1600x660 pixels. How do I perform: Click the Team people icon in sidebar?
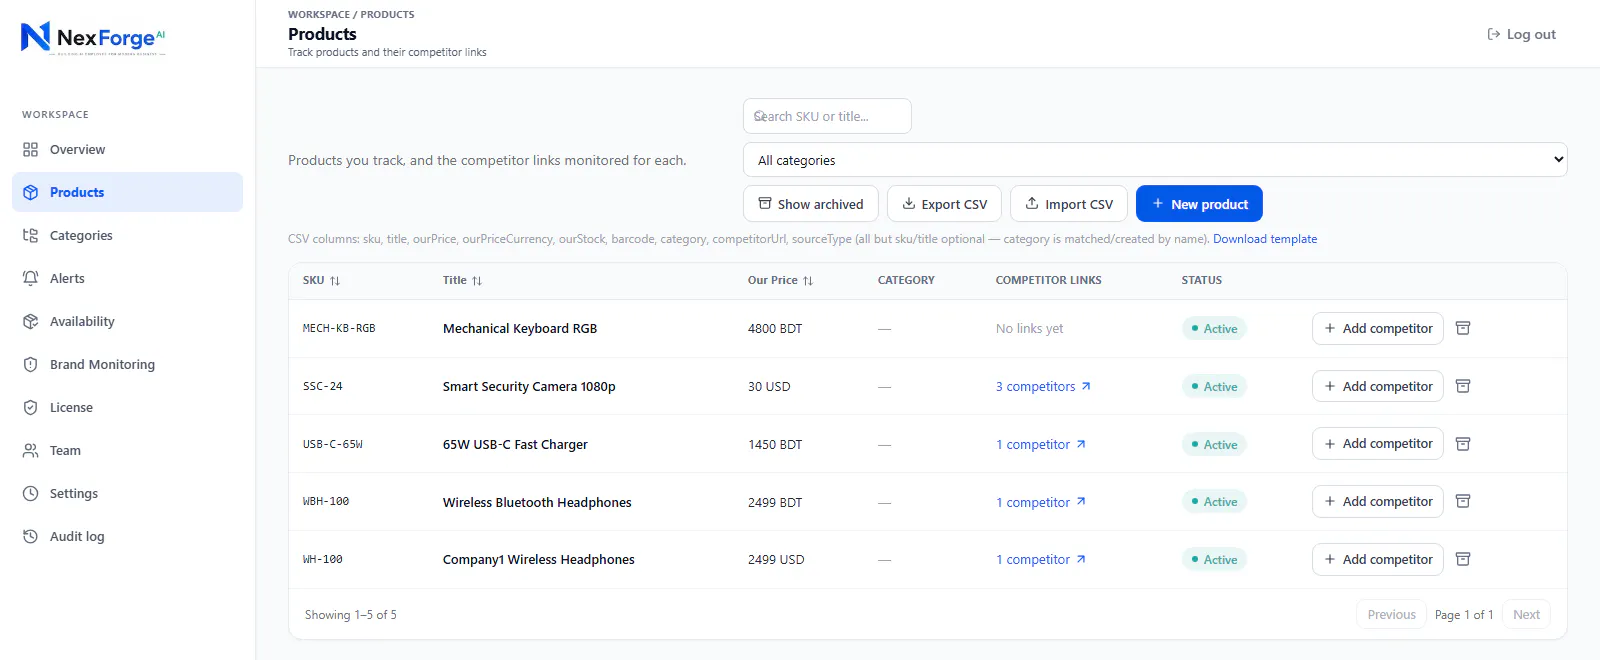point(30,451)
